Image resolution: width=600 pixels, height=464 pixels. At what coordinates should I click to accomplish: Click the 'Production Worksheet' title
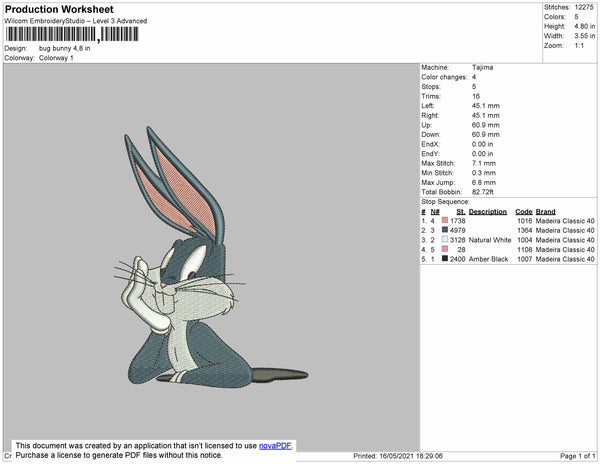(59, 10)
